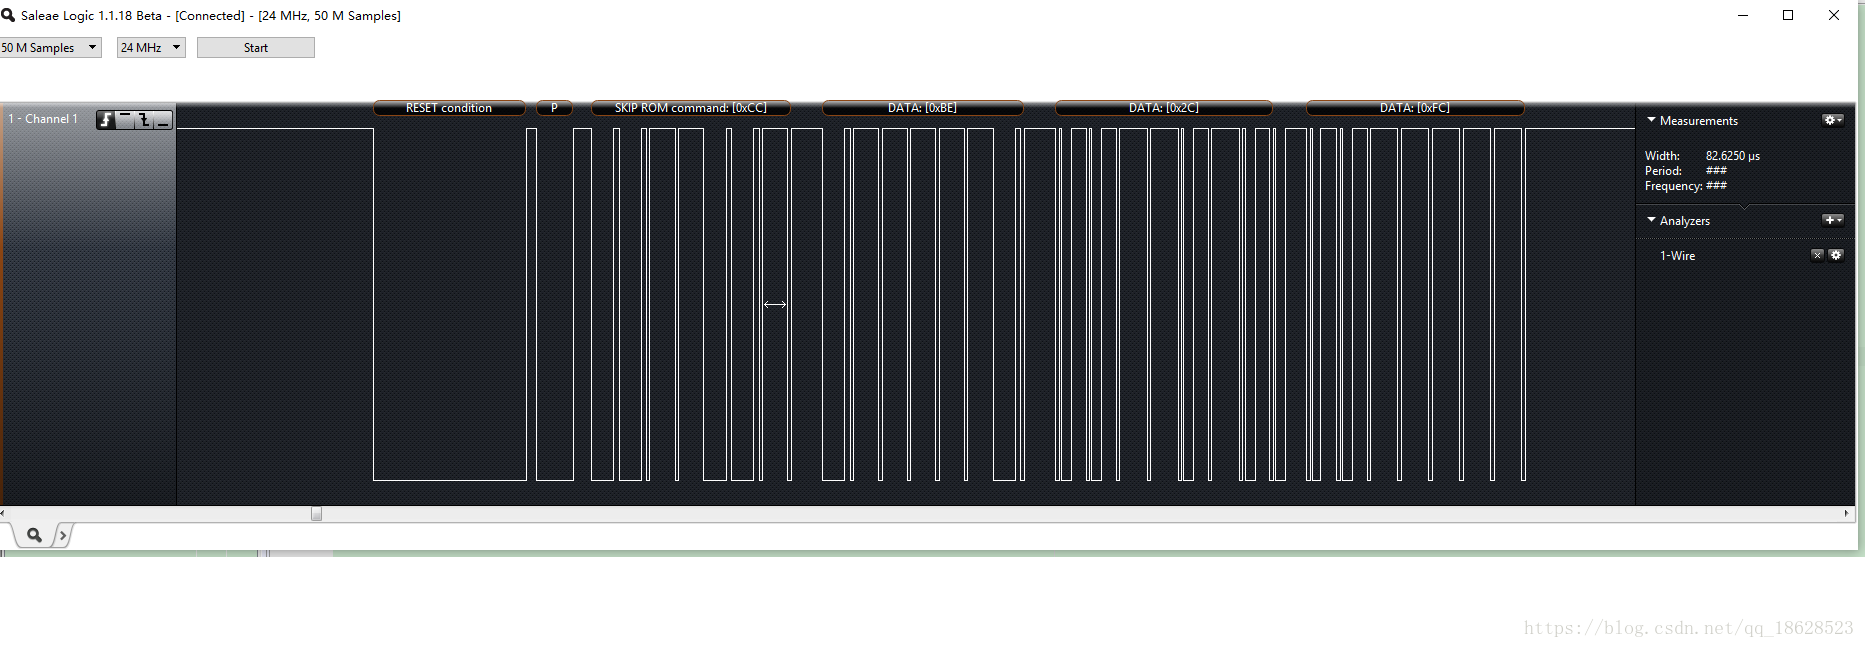Select the presence pulse P annotation
The height and width of the screenshot is (648, 1865).
pyautogui.click(x=554, y=108)
